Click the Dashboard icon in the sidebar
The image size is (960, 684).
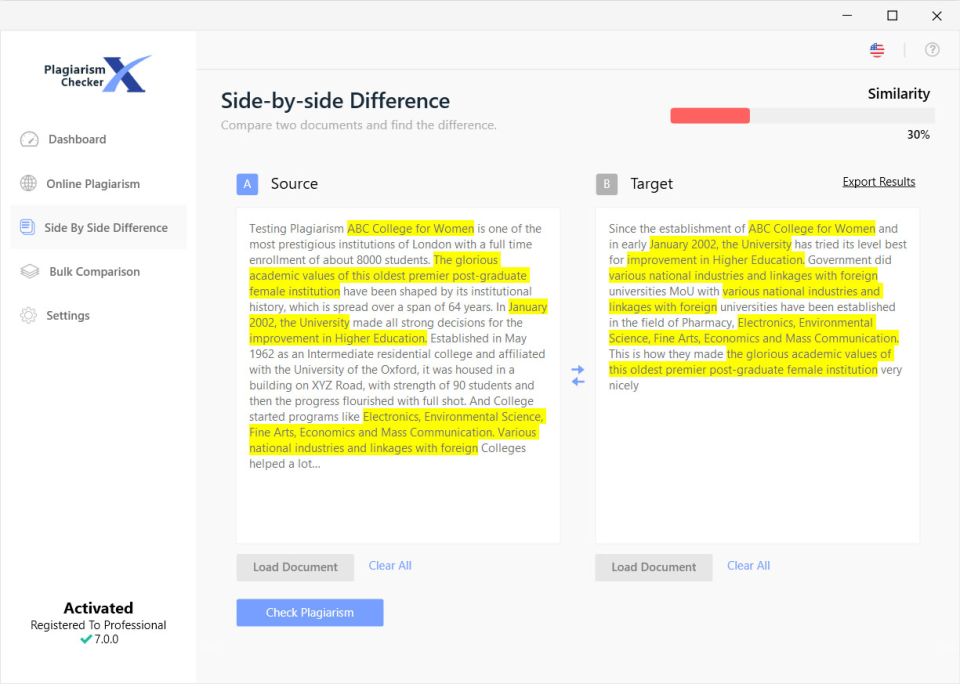28,139
